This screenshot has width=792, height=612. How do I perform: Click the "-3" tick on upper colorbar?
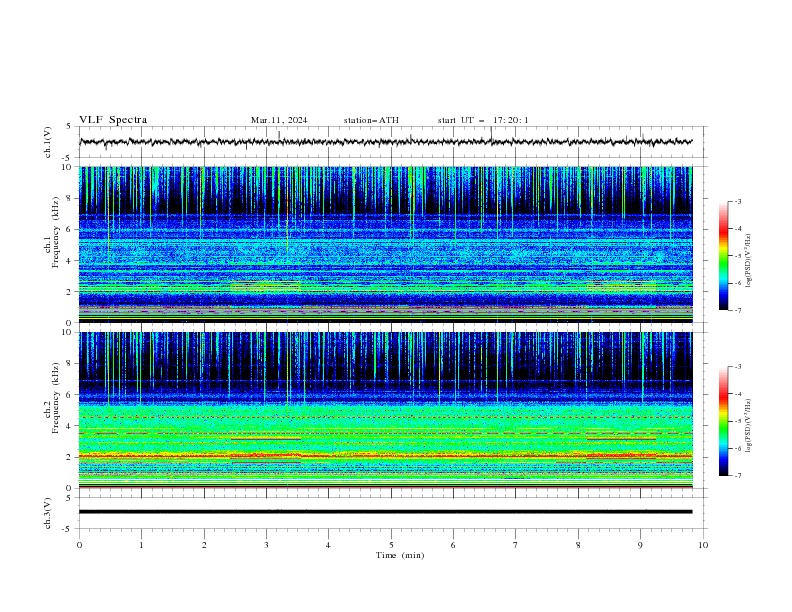[x=738, y=201]
